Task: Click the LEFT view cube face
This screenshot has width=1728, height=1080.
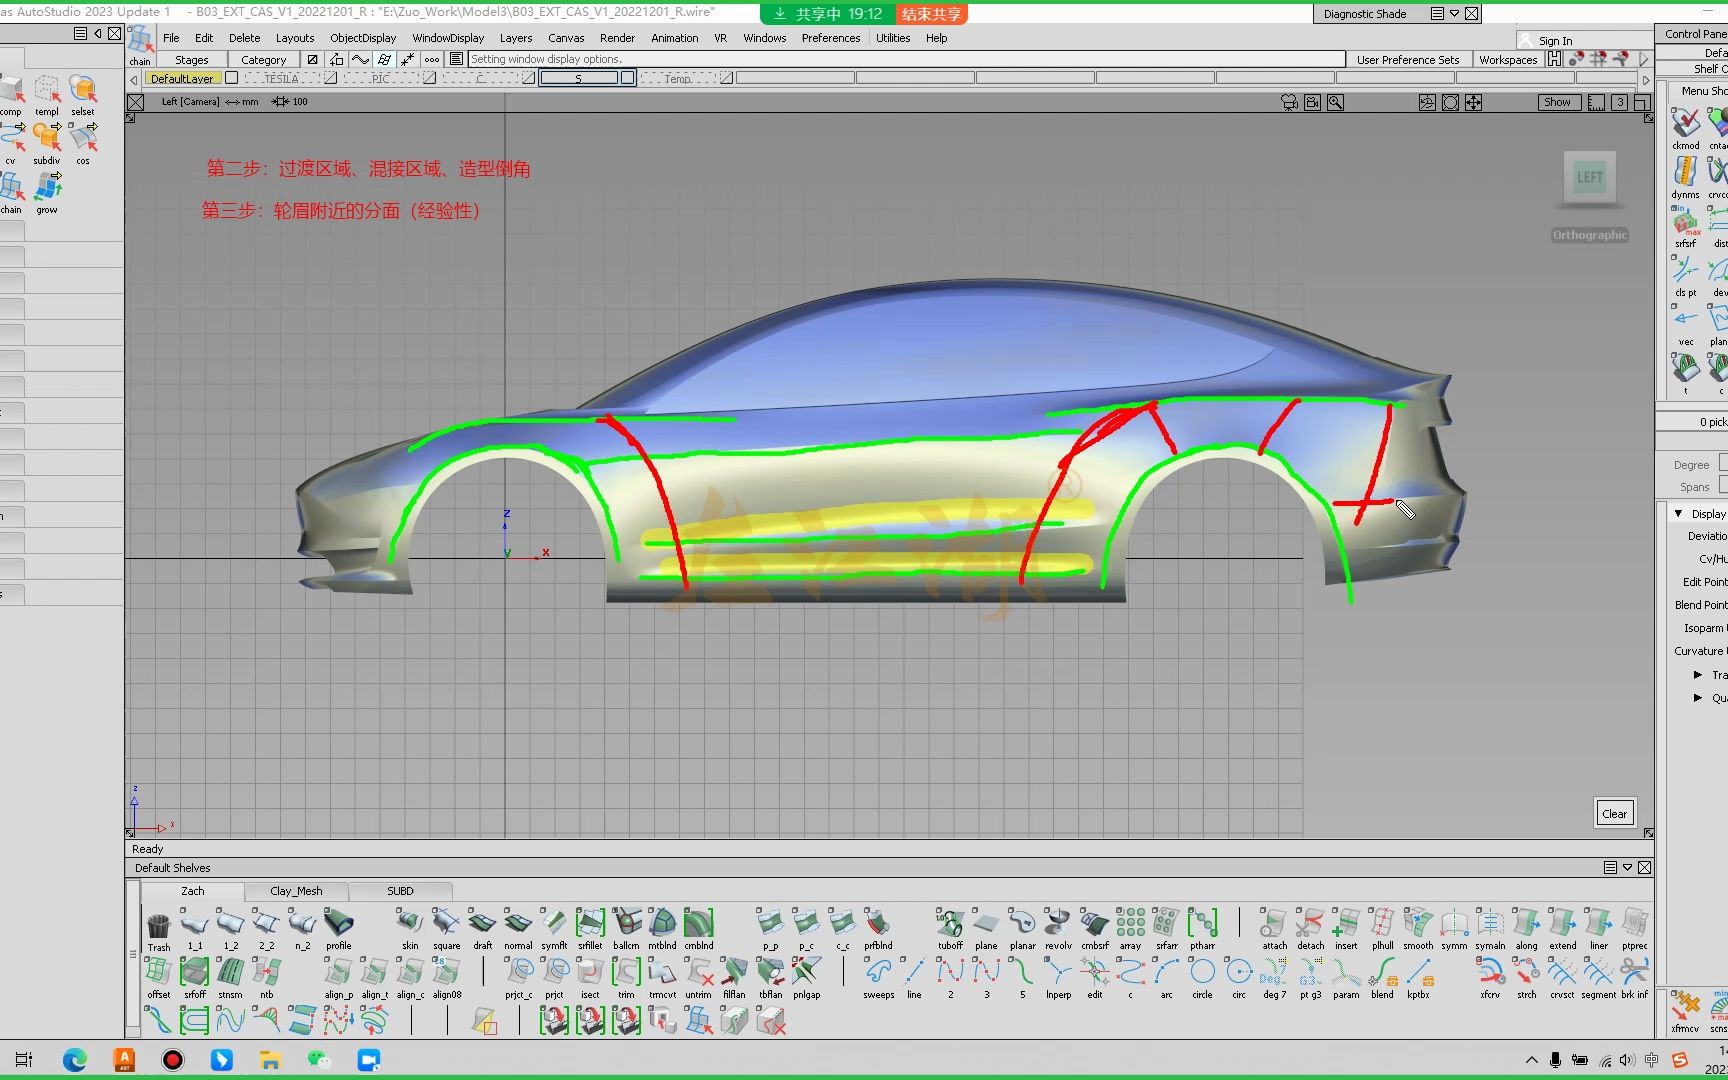Action: pos(1589,177)
